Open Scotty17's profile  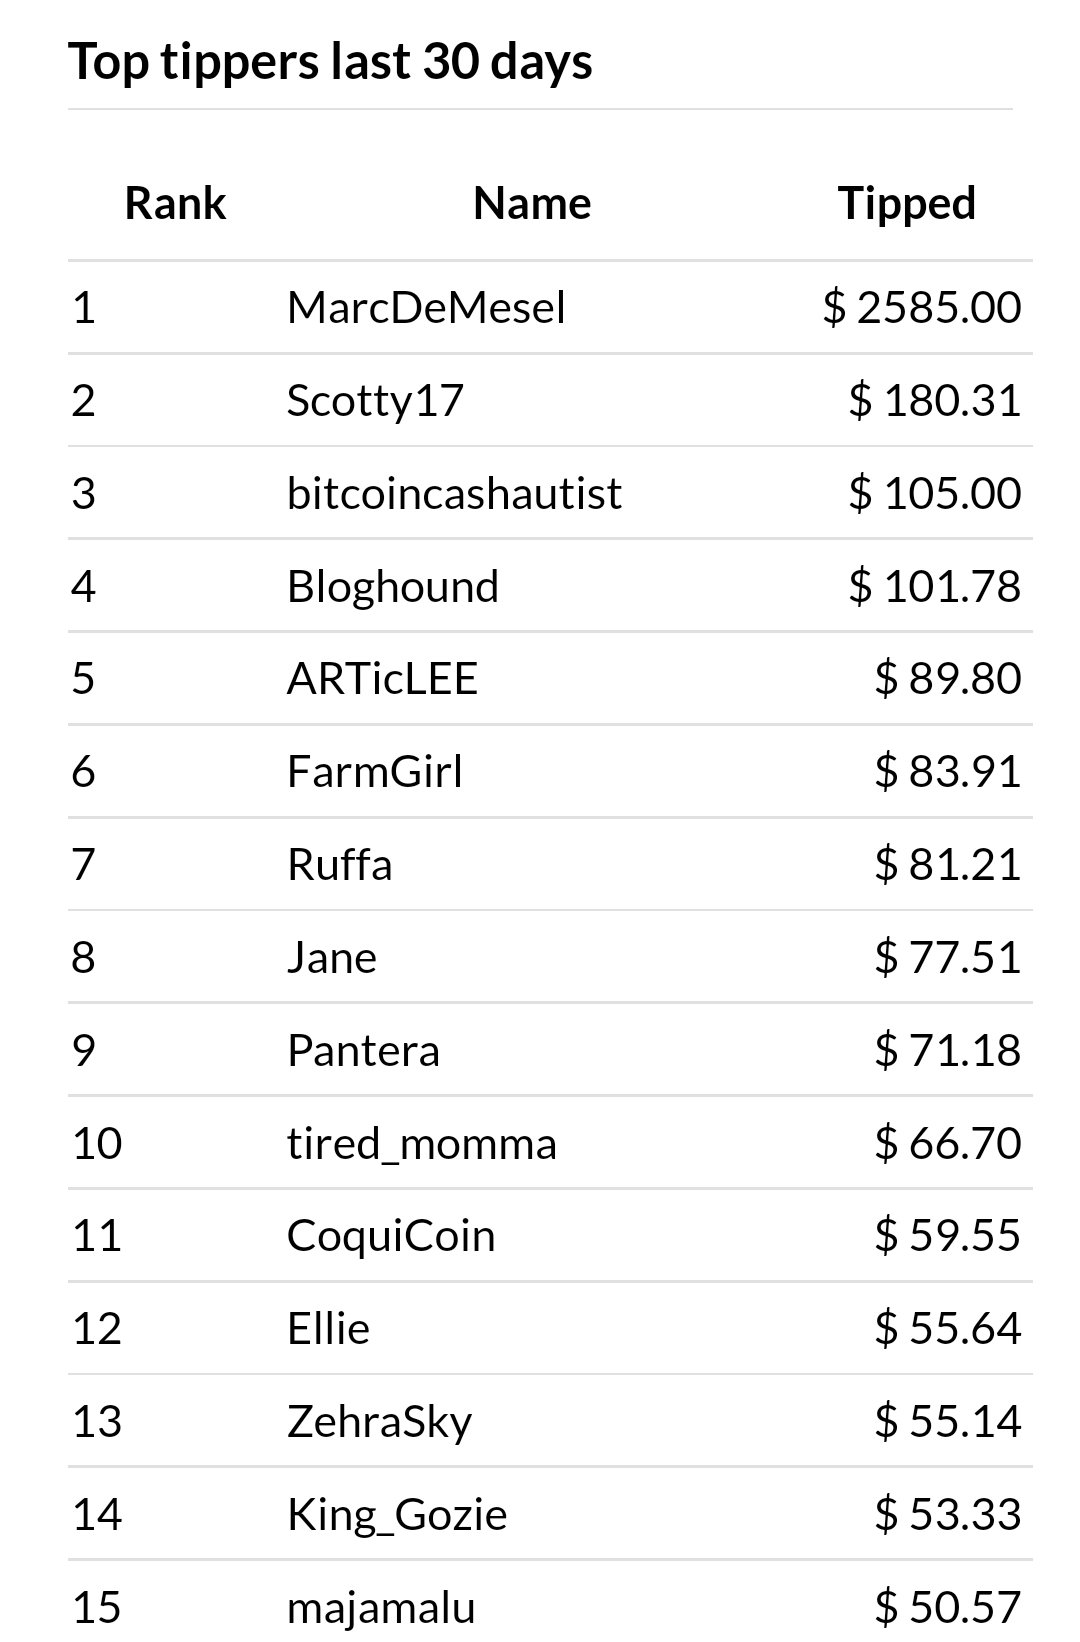(x=375, y=400)
